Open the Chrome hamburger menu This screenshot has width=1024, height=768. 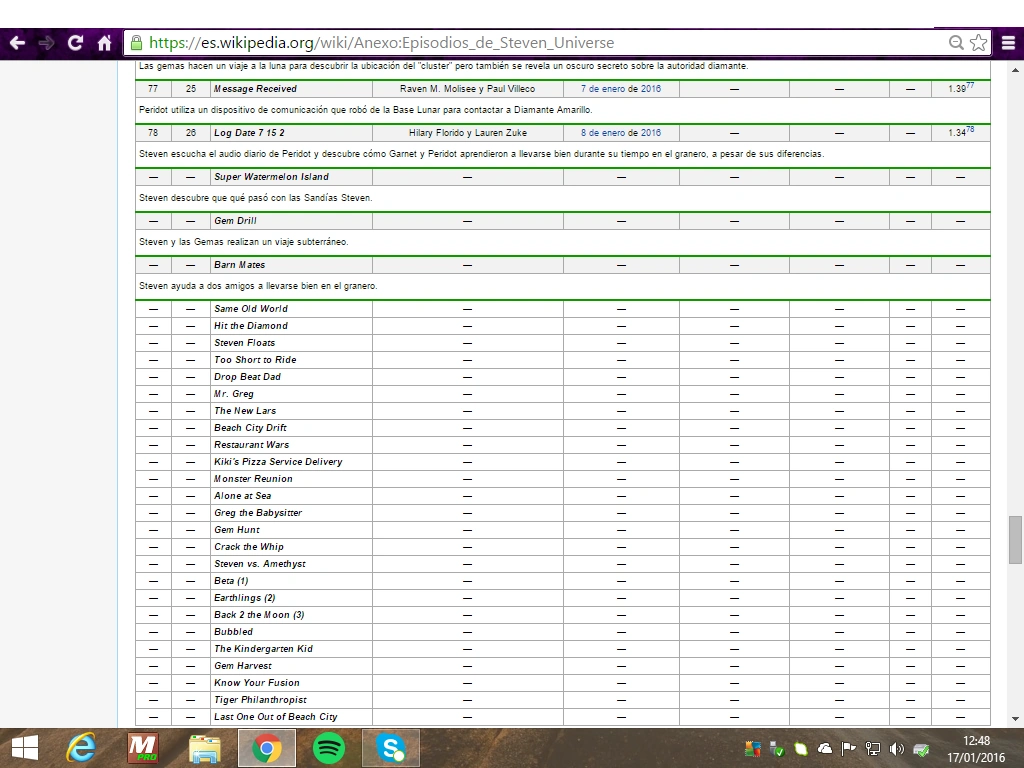tap(1007, 43)
